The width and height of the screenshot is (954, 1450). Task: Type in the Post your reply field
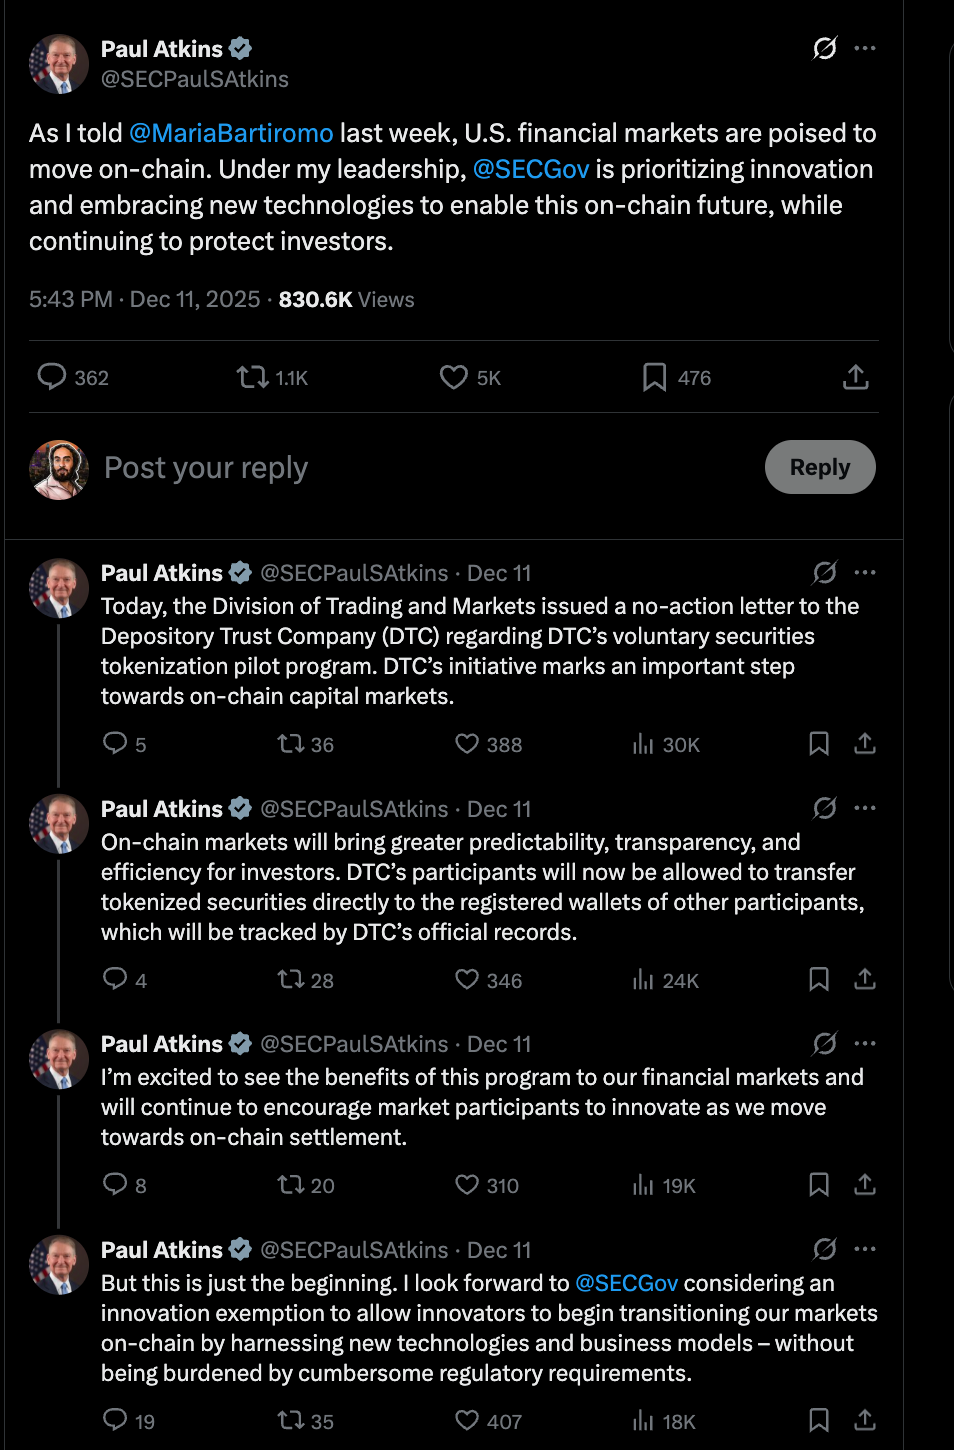click(400, 468)
